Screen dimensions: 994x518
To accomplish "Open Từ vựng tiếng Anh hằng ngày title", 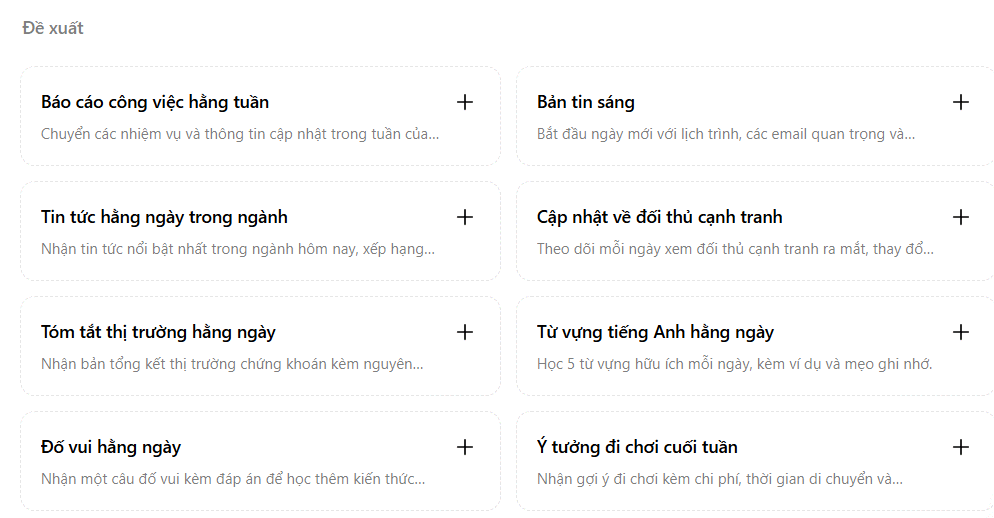I will coord(655,332).
